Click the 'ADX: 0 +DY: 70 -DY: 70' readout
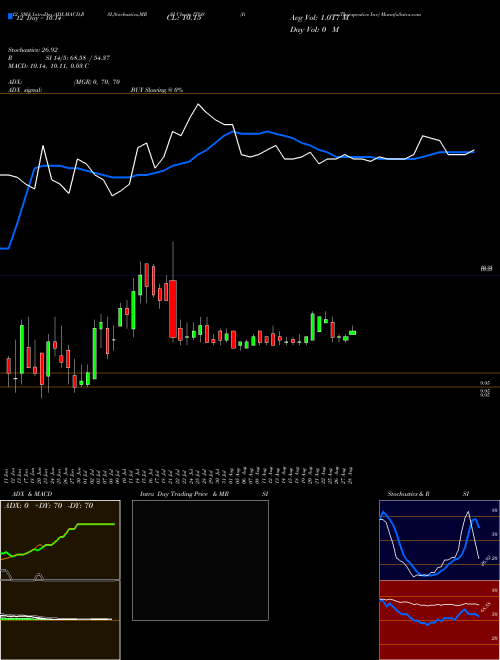This screenshot has width=500, height=660. [x=48, y=506]
